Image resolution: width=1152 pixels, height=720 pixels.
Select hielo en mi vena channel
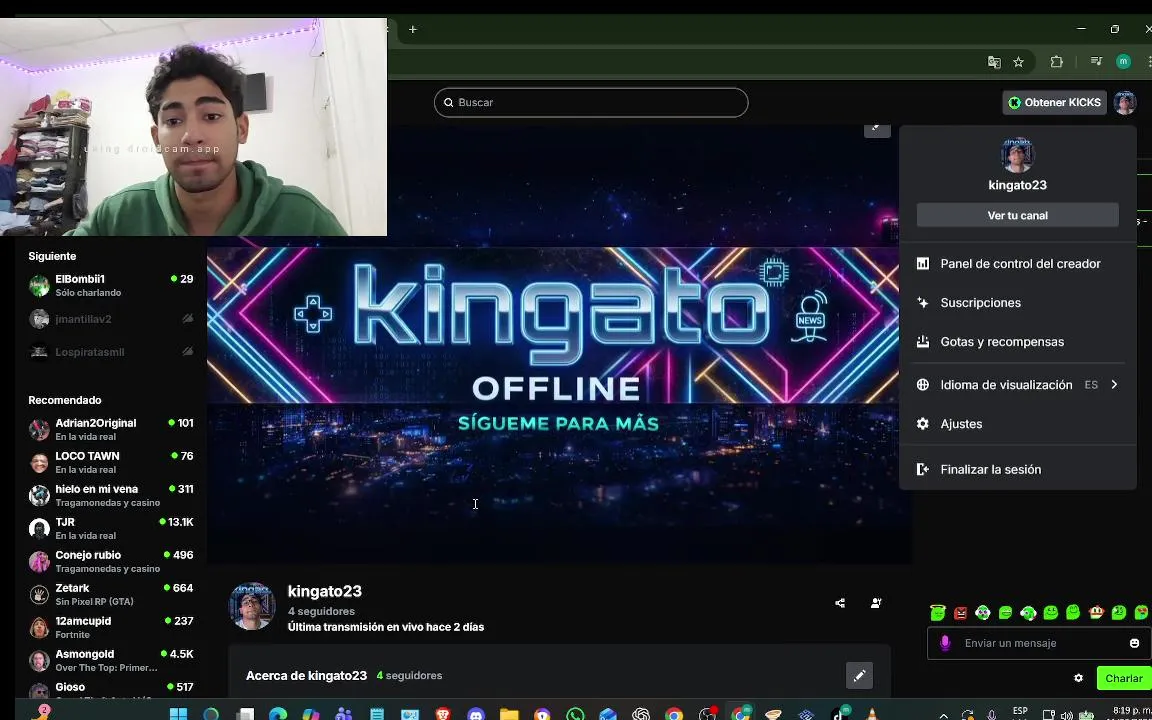click(111, 495)
